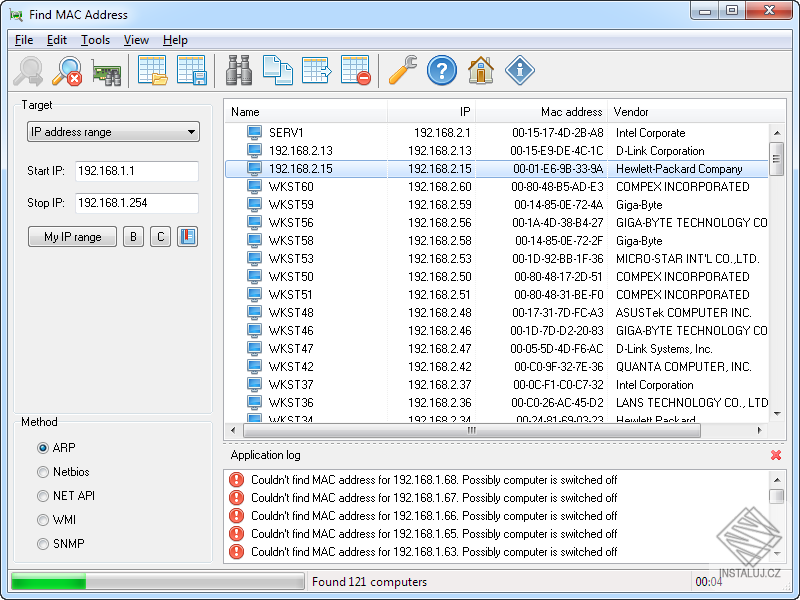800x600 pixels.
Task: Click the Stop search magnifier icon
Action: click(x=67, y=71)
